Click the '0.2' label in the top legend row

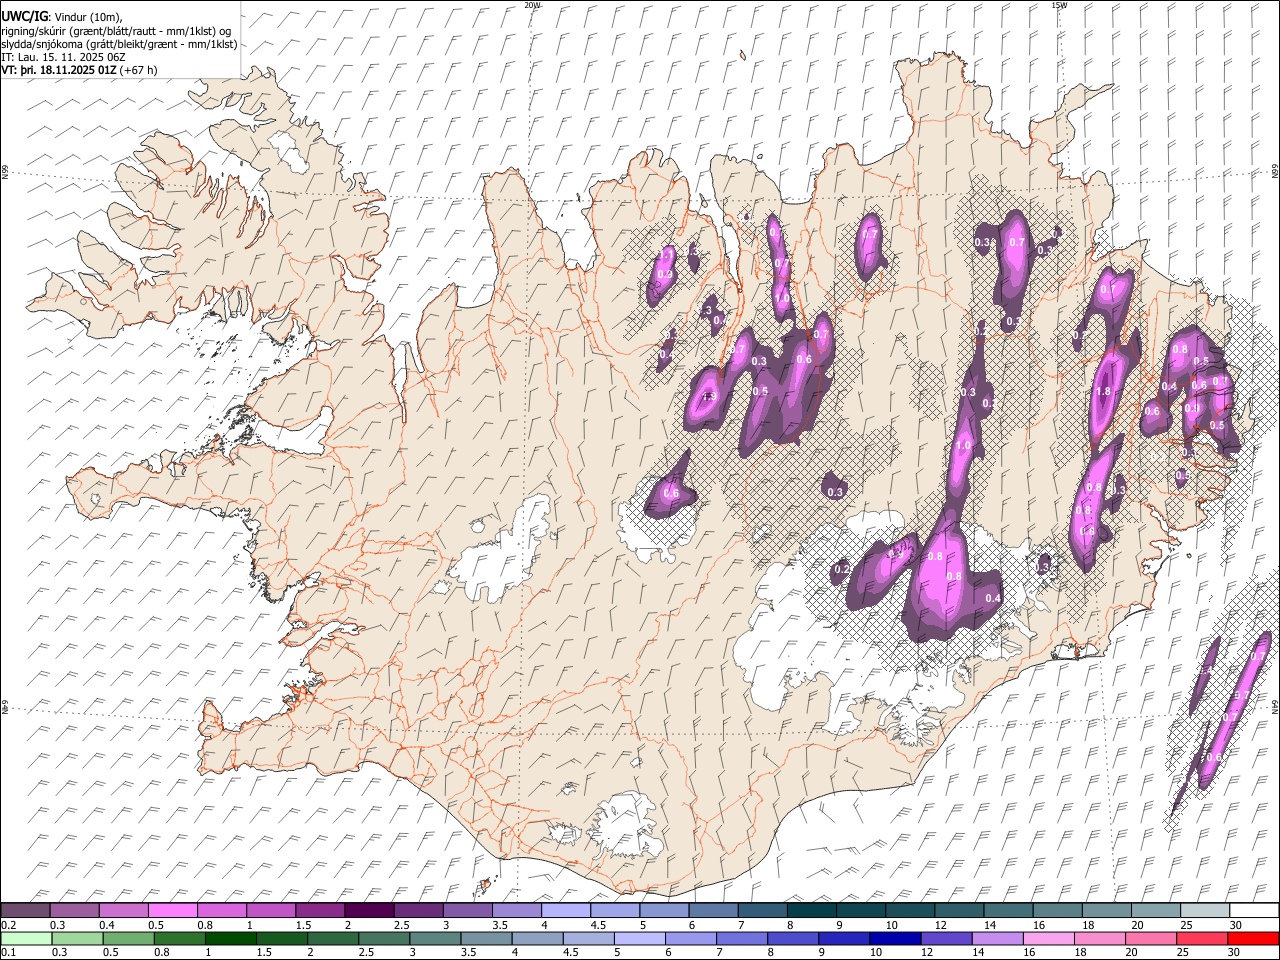(x=9, y=925)
